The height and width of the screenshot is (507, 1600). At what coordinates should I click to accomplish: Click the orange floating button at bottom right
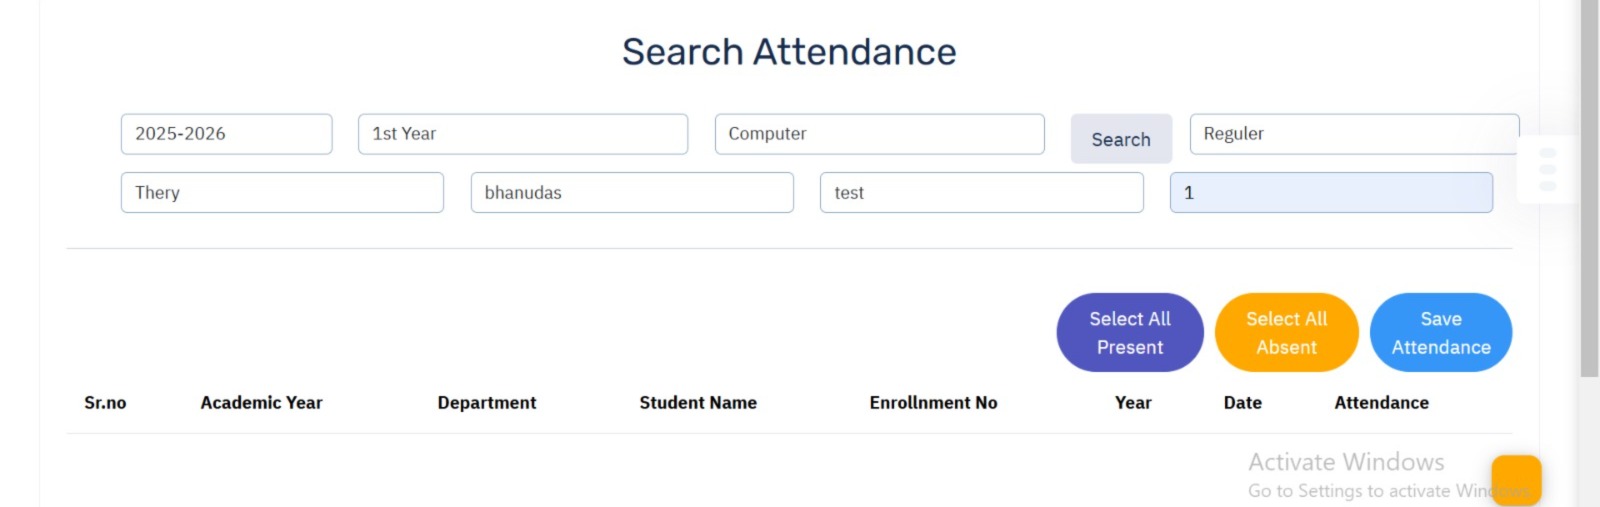coord(1516,479)
